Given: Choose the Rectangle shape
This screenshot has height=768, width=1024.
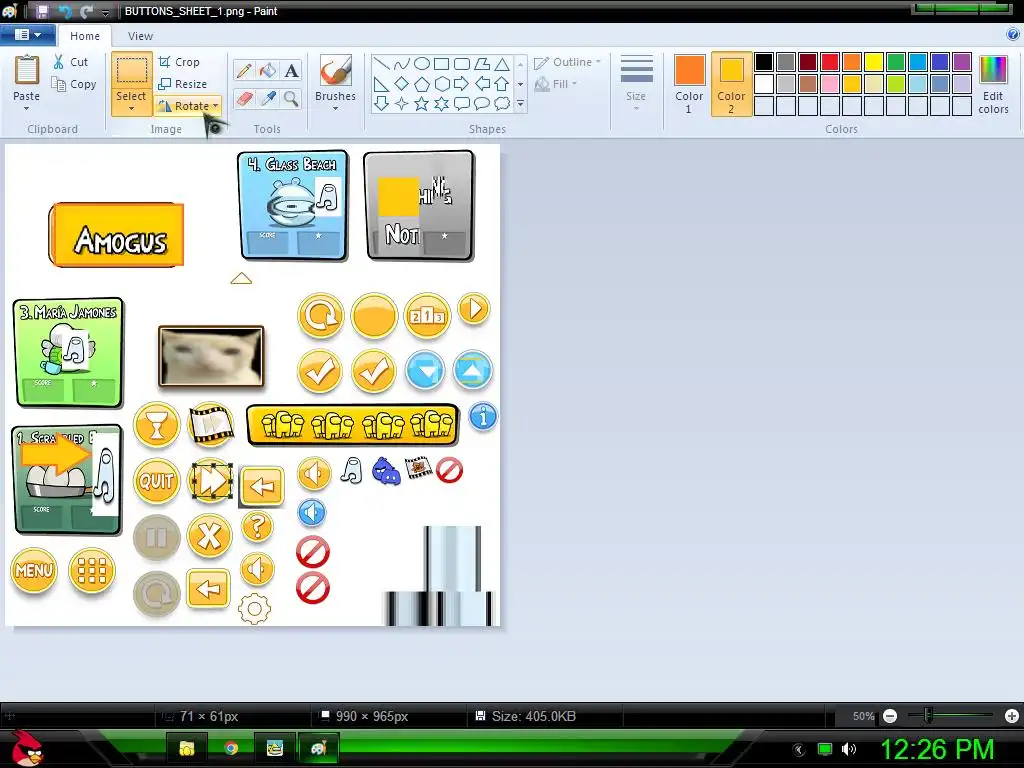Looking at the screenshot, I should [441, 63].
